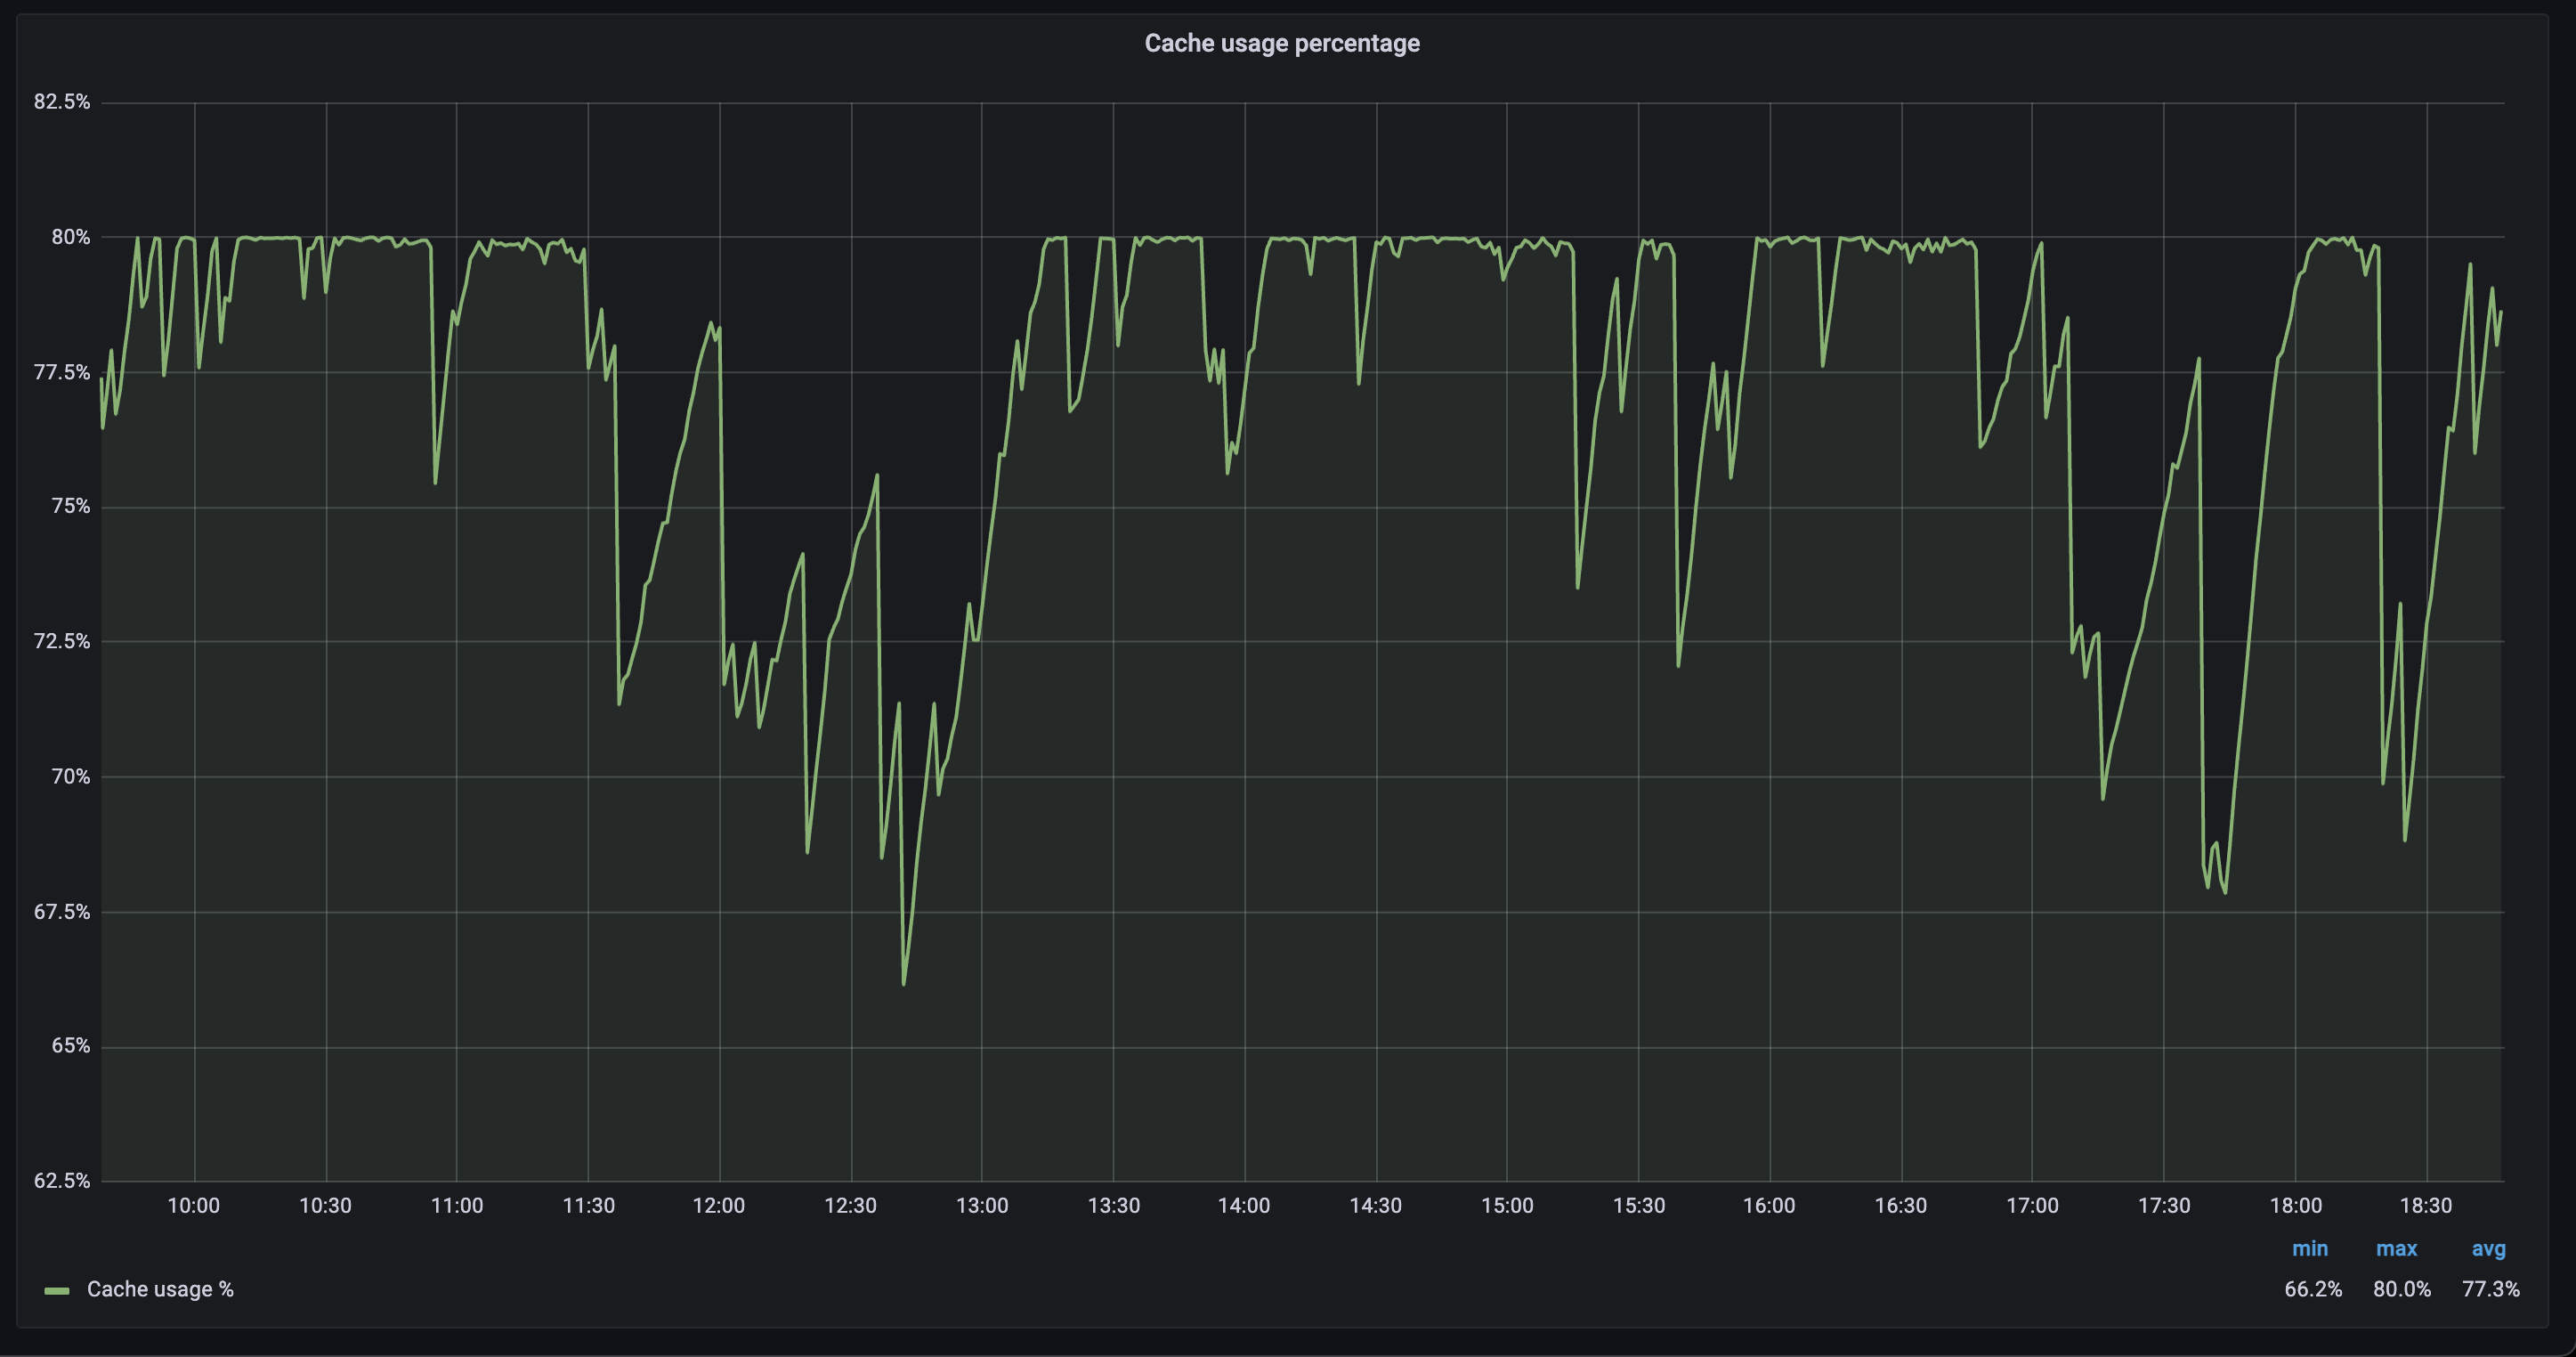Click the 17:00 x-axis time label

click(x=2031, y=1205)
